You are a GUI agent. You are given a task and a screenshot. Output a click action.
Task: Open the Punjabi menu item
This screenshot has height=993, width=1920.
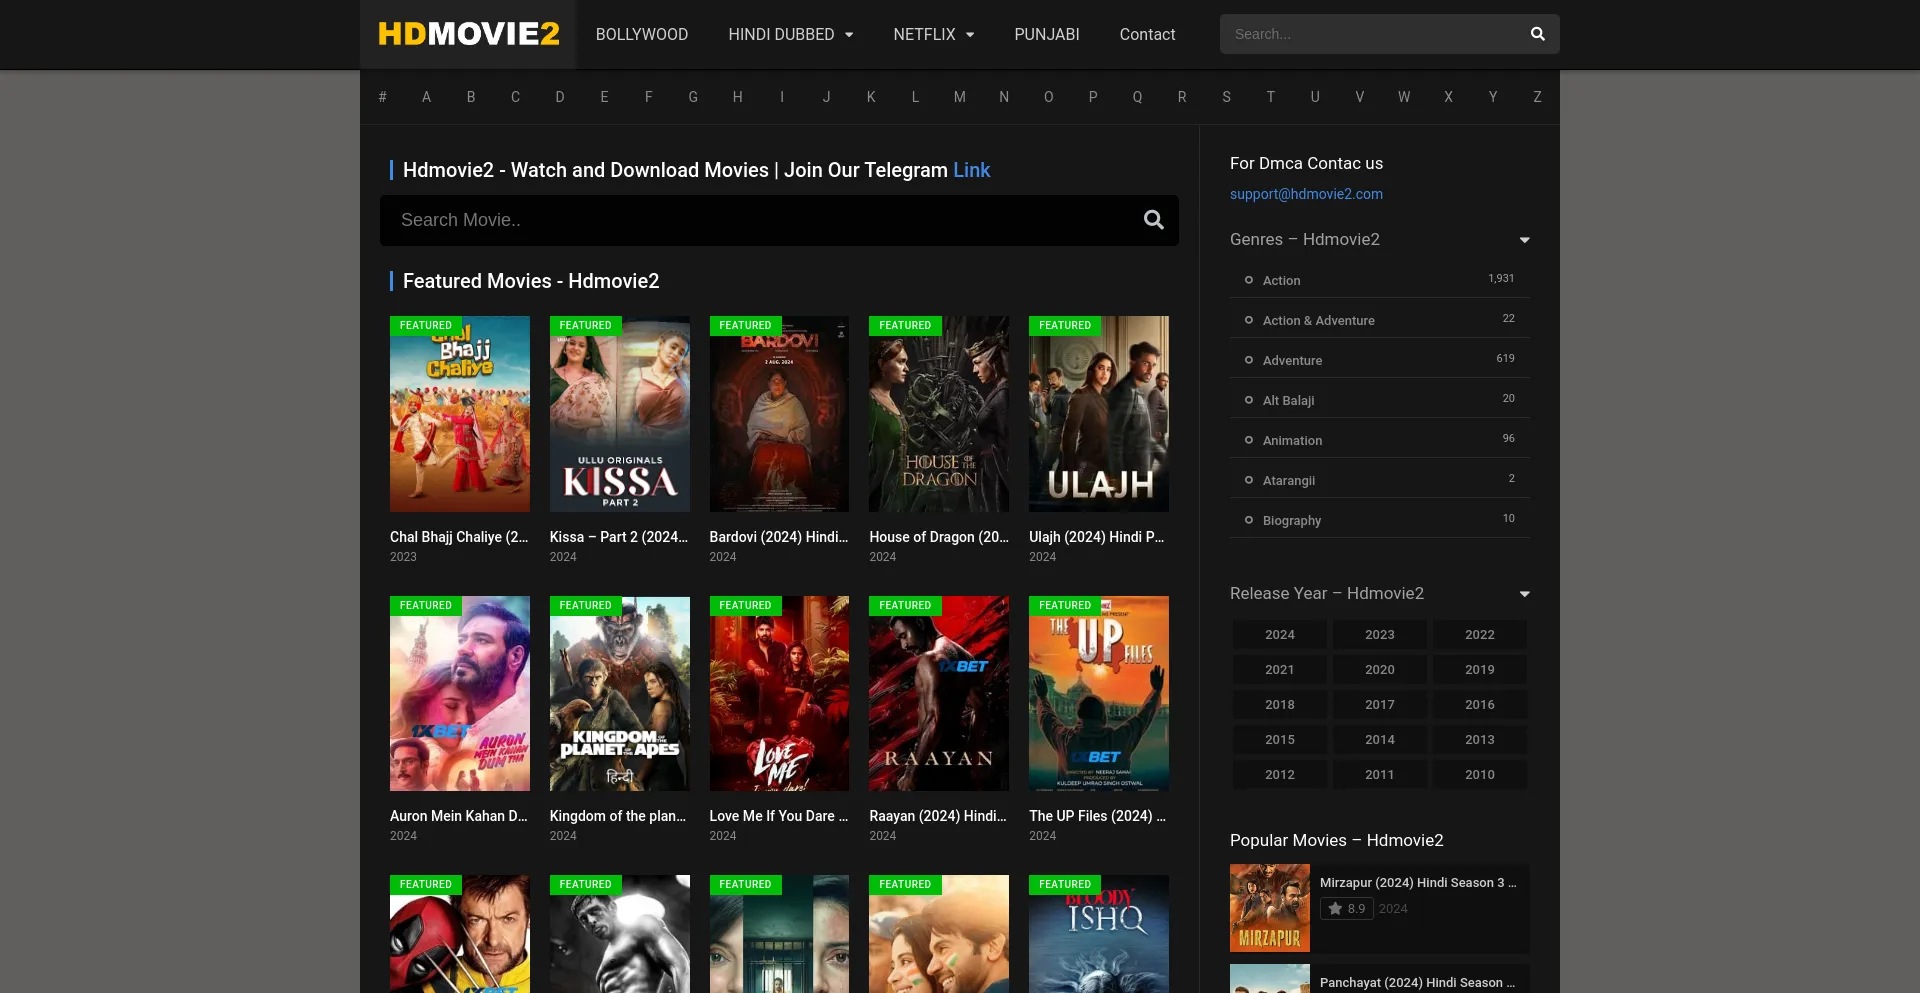click(x=1046, y=34)
